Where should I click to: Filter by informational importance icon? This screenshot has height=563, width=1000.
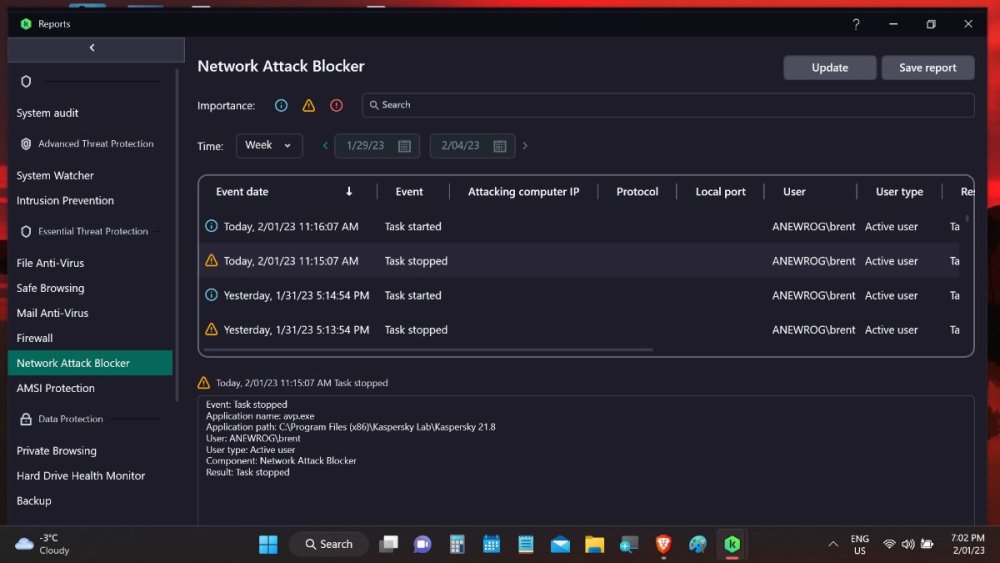click(x=281, y=106)
